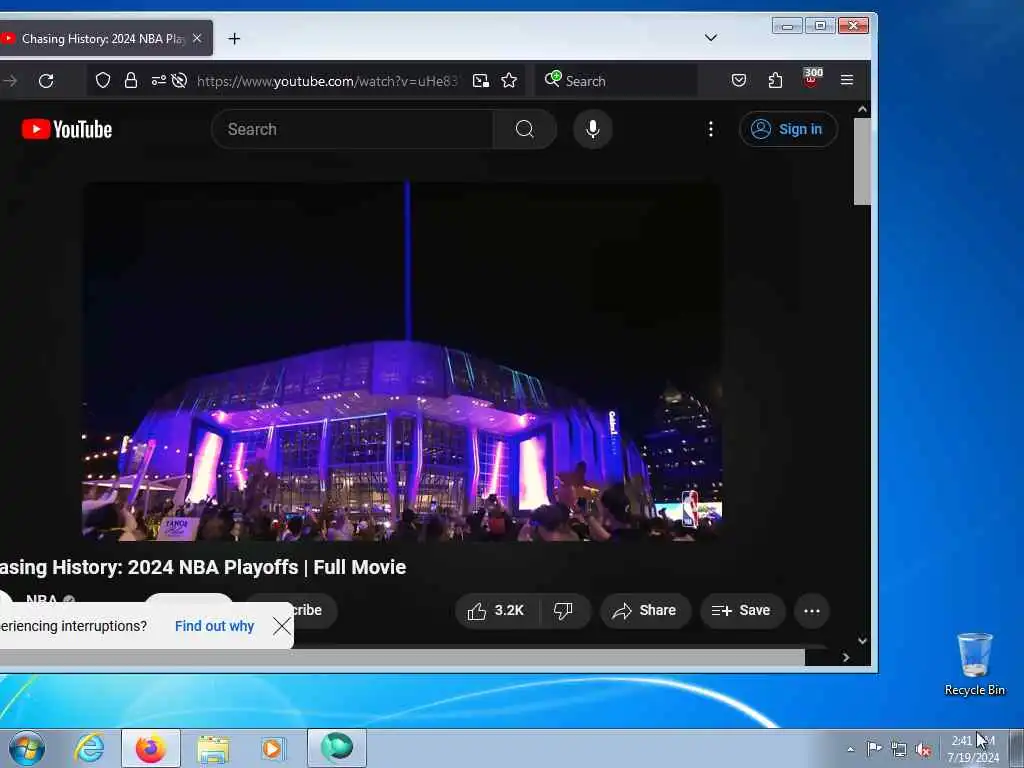This screenshot has width=1024, height=768.
Task: Search with voice using microphone icon
Action: 592,129
